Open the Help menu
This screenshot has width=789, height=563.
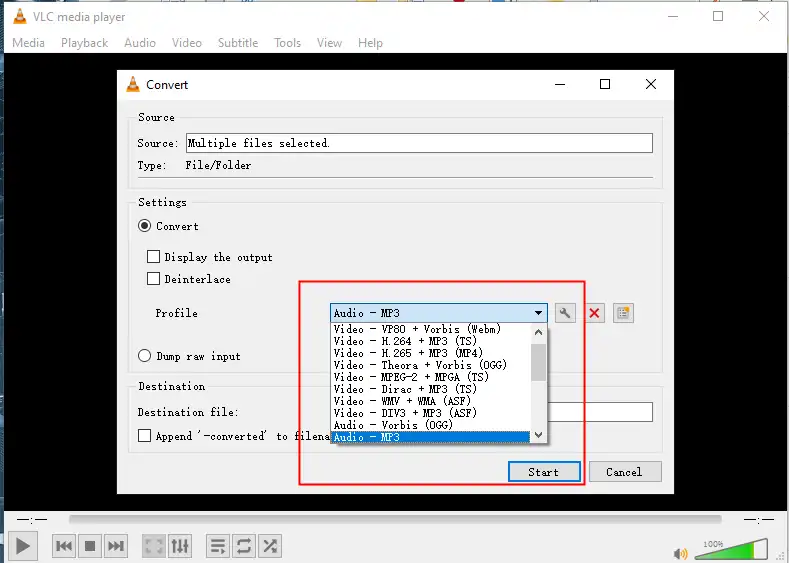(370, 43)
